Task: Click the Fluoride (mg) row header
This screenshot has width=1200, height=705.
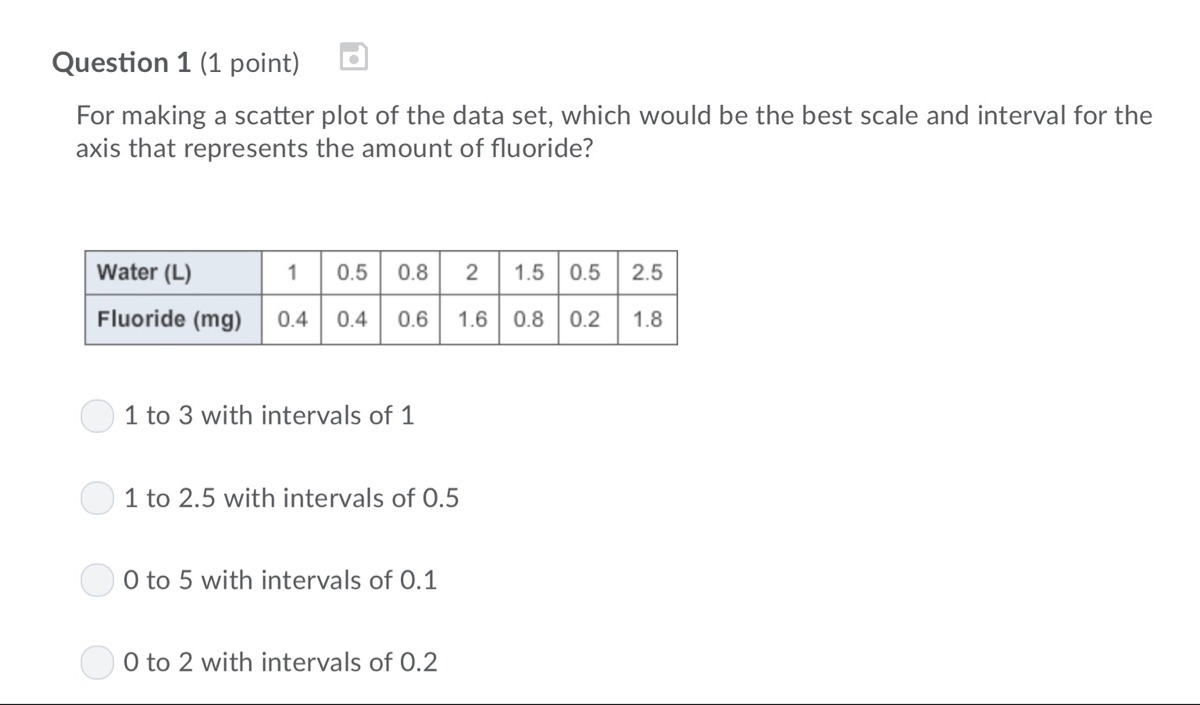Action: coord(174,320)
